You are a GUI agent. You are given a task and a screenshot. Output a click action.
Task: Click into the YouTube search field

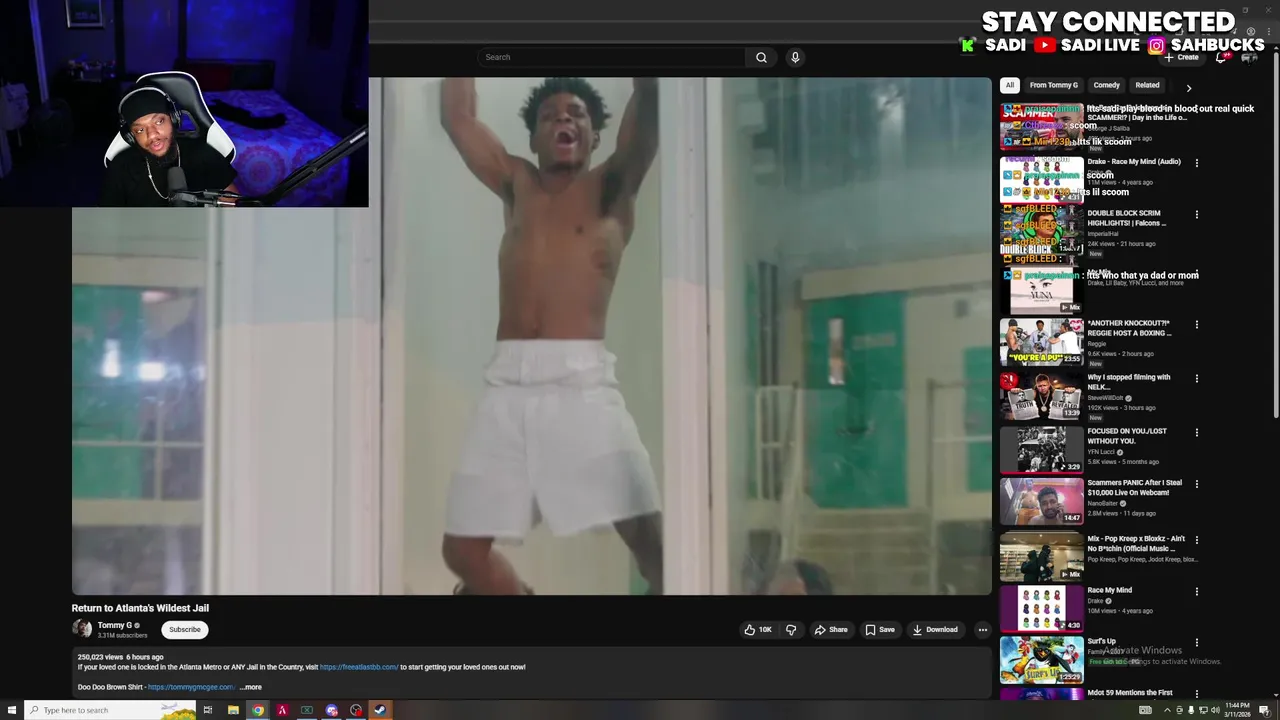pos(610,57)
